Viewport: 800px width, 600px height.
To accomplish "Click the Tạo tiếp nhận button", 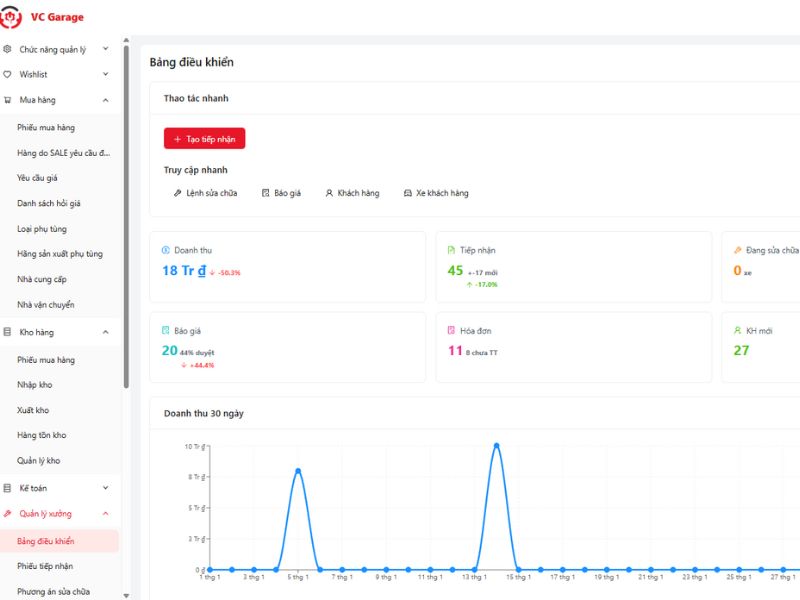I will 204,138.
